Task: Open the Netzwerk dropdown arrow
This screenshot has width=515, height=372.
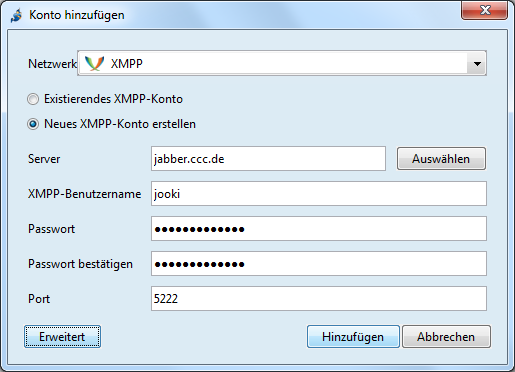Action: click(477, 63)
